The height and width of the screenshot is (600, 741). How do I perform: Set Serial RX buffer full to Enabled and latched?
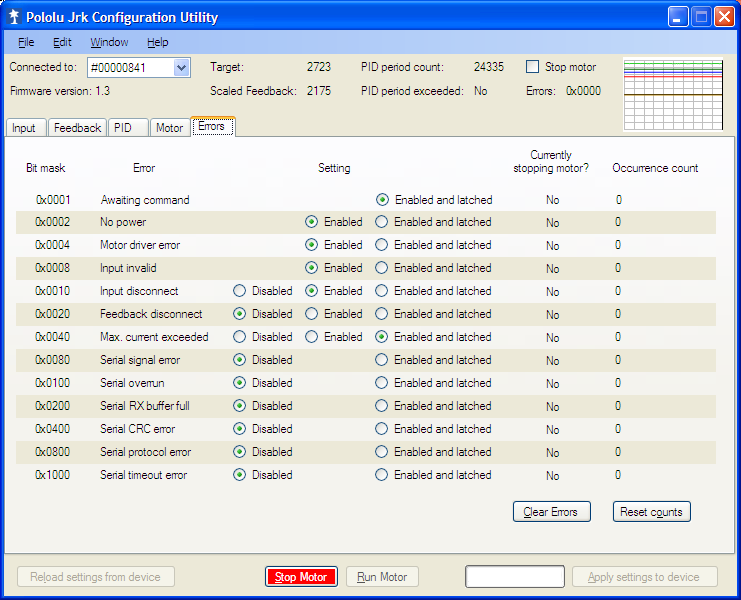[381, 406]
